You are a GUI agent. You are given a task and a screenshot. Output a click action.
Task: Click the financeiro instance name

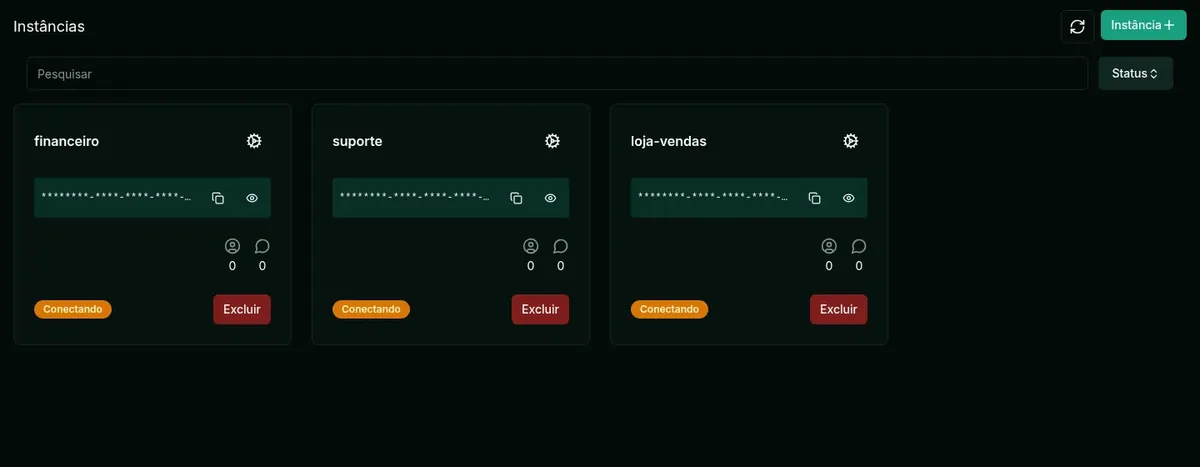click(x=66, y=141)
